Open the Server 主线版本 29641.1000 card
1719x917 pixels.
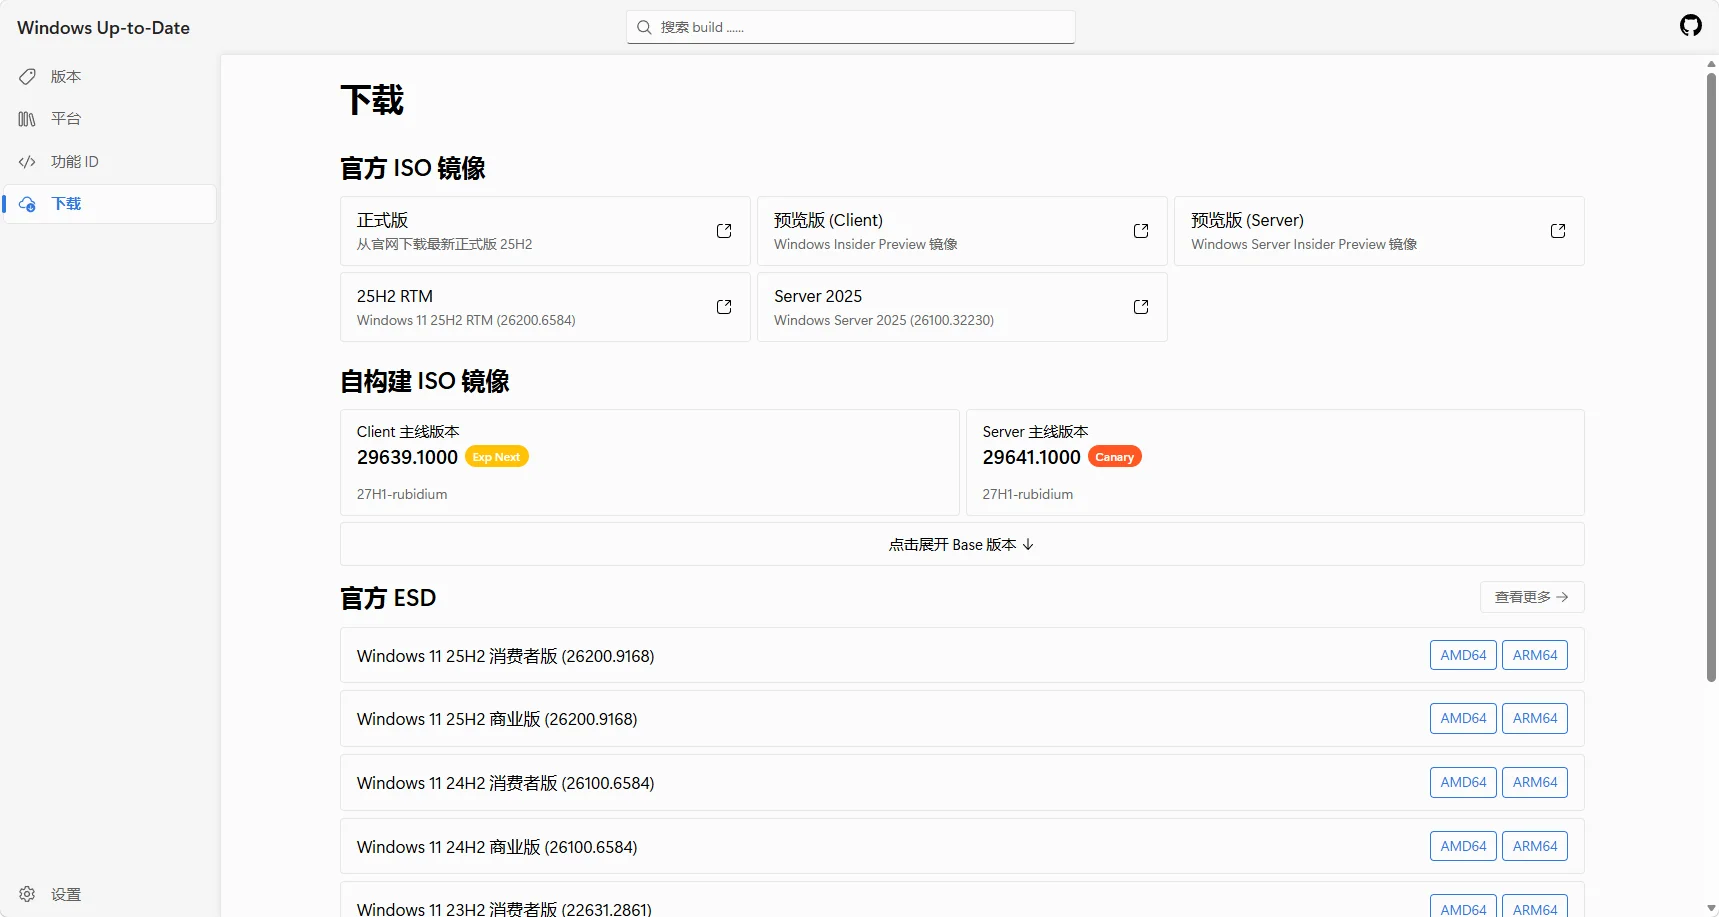1275,462
